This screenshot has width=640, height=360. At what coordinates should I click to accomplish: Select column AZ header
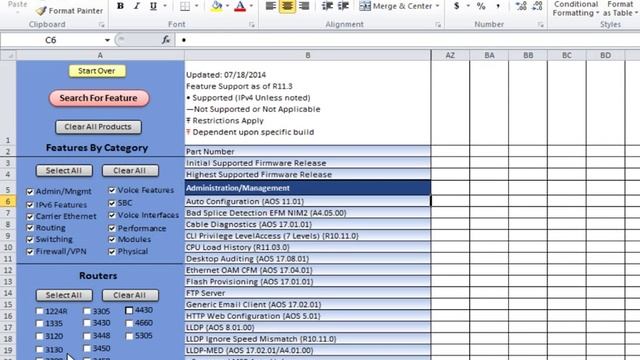click(450, 55)
